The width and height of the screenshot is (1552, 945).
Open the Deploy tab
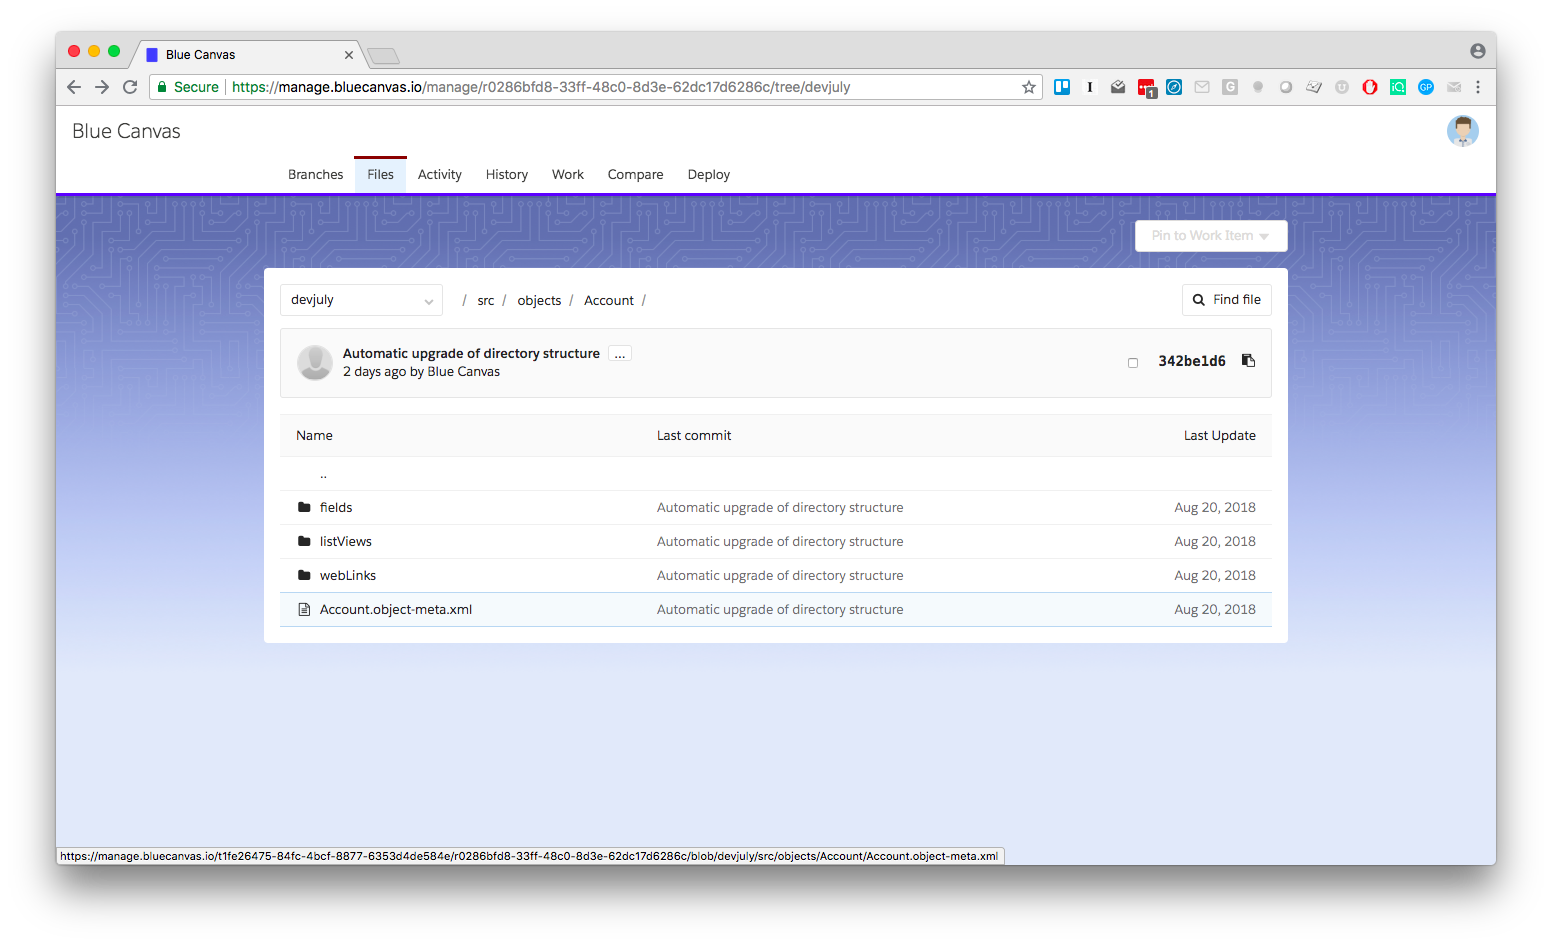709,174
